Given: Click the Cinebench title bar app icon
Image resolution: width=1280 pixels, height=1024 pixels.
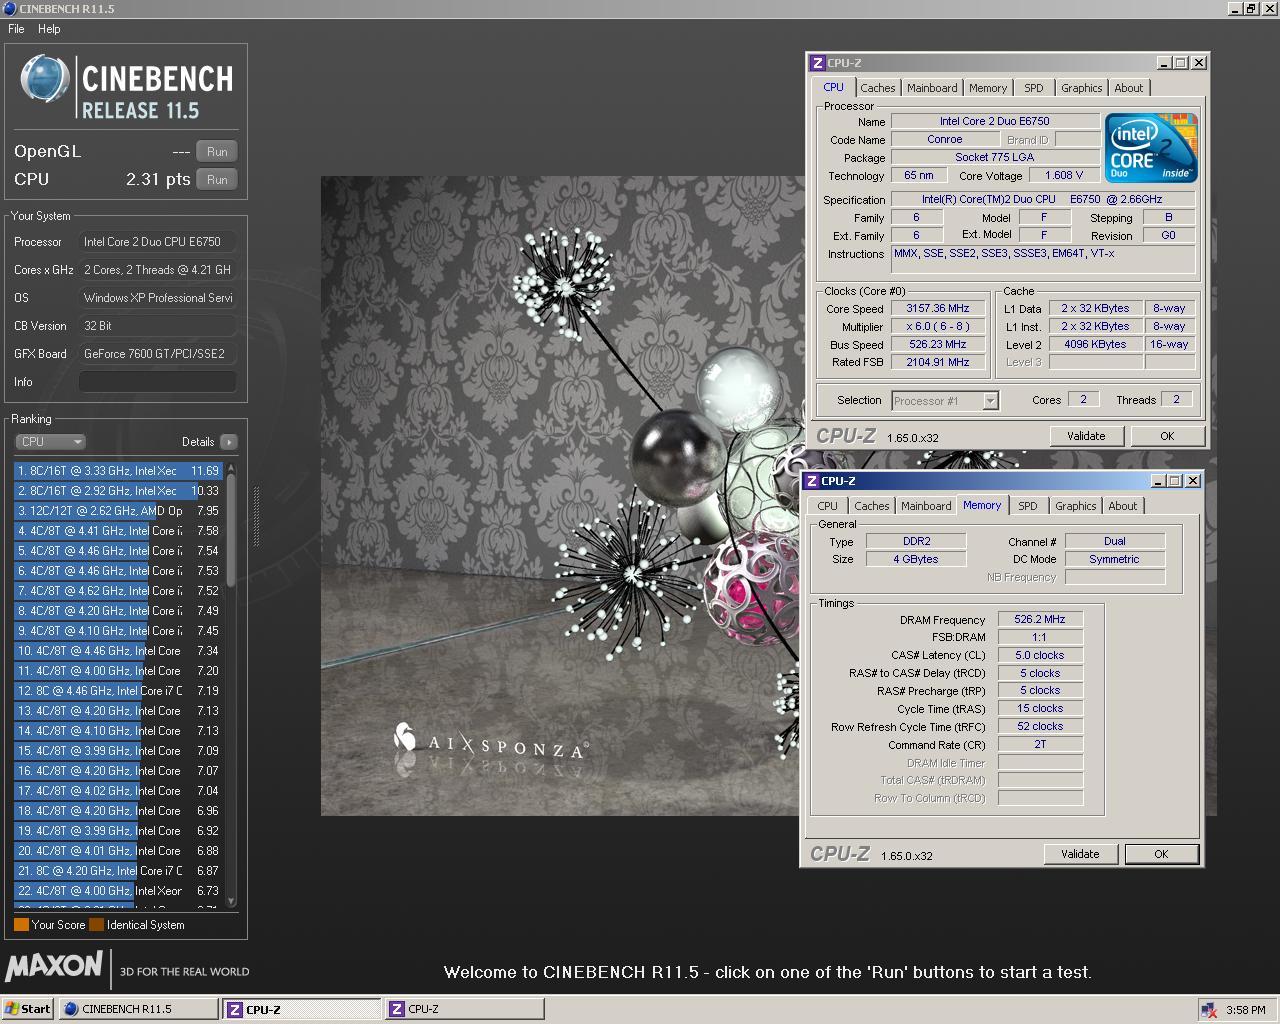Looking at the screenshot, I should [9, 8].
